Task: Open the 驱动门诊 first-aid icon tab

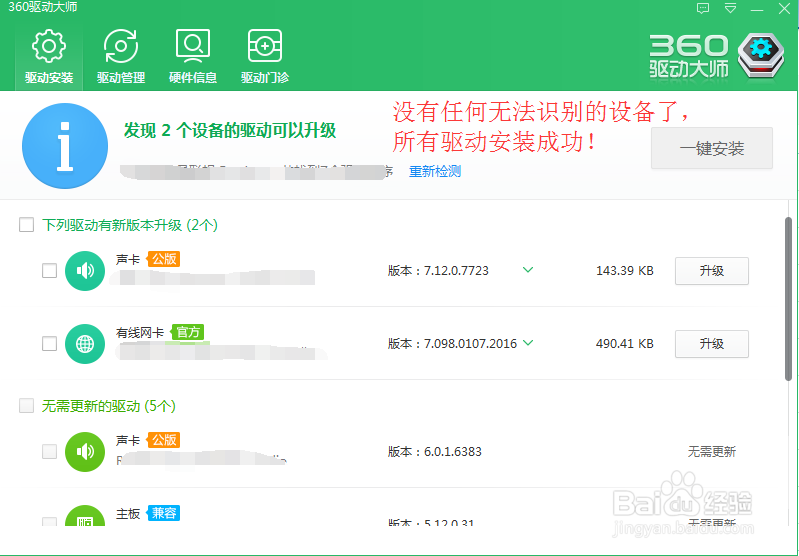Action: point(264,57)
